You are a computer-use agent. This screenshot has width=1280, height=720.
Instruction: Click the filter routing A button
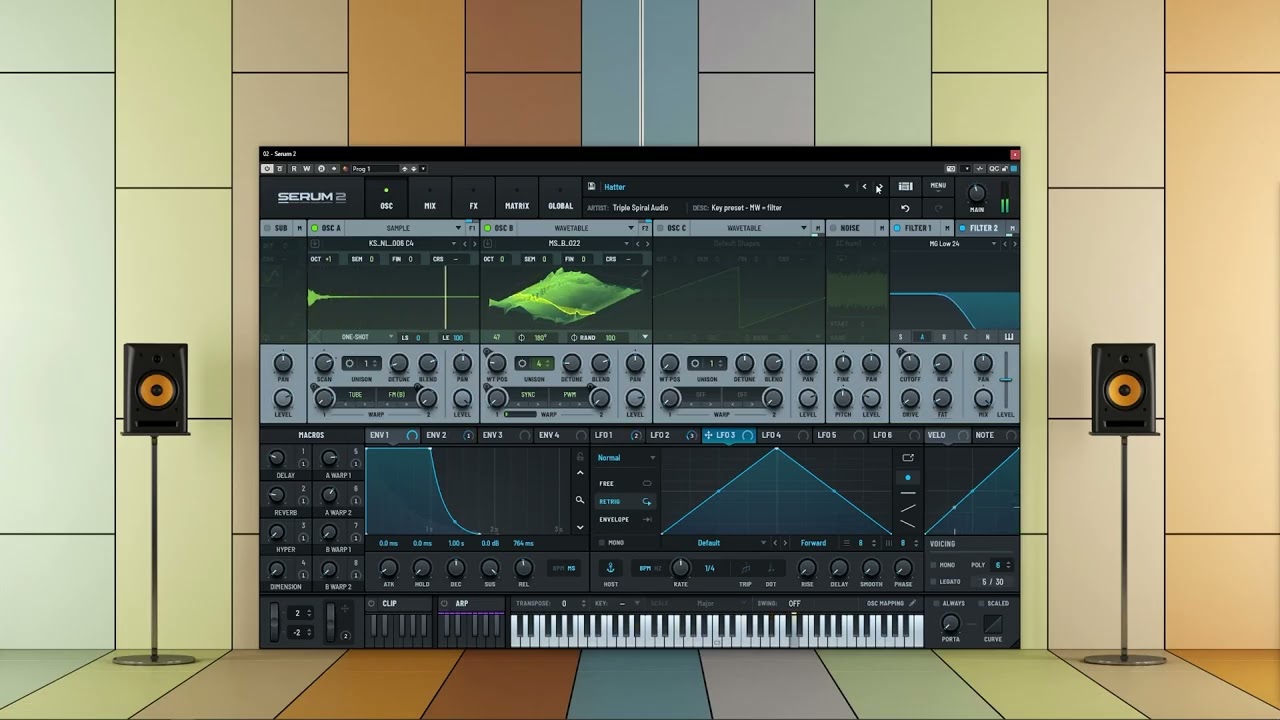[x=922, y=337]
